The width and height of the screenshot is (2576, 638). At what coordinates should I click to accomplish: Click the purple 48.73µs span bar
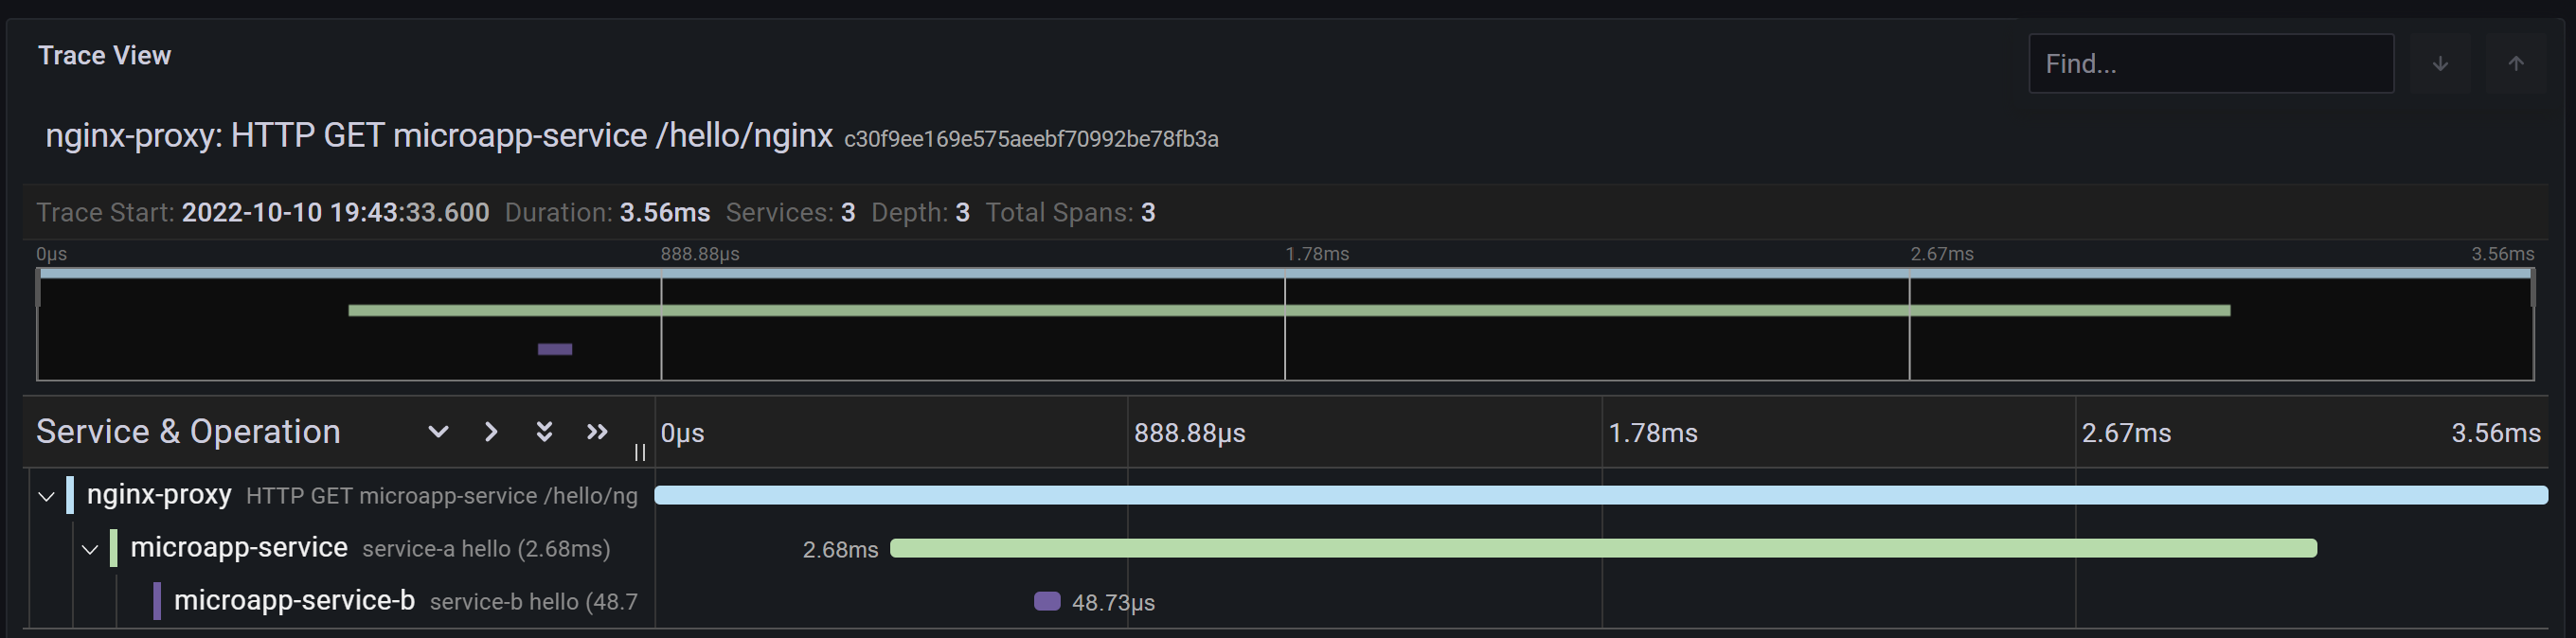[1046, 601]
